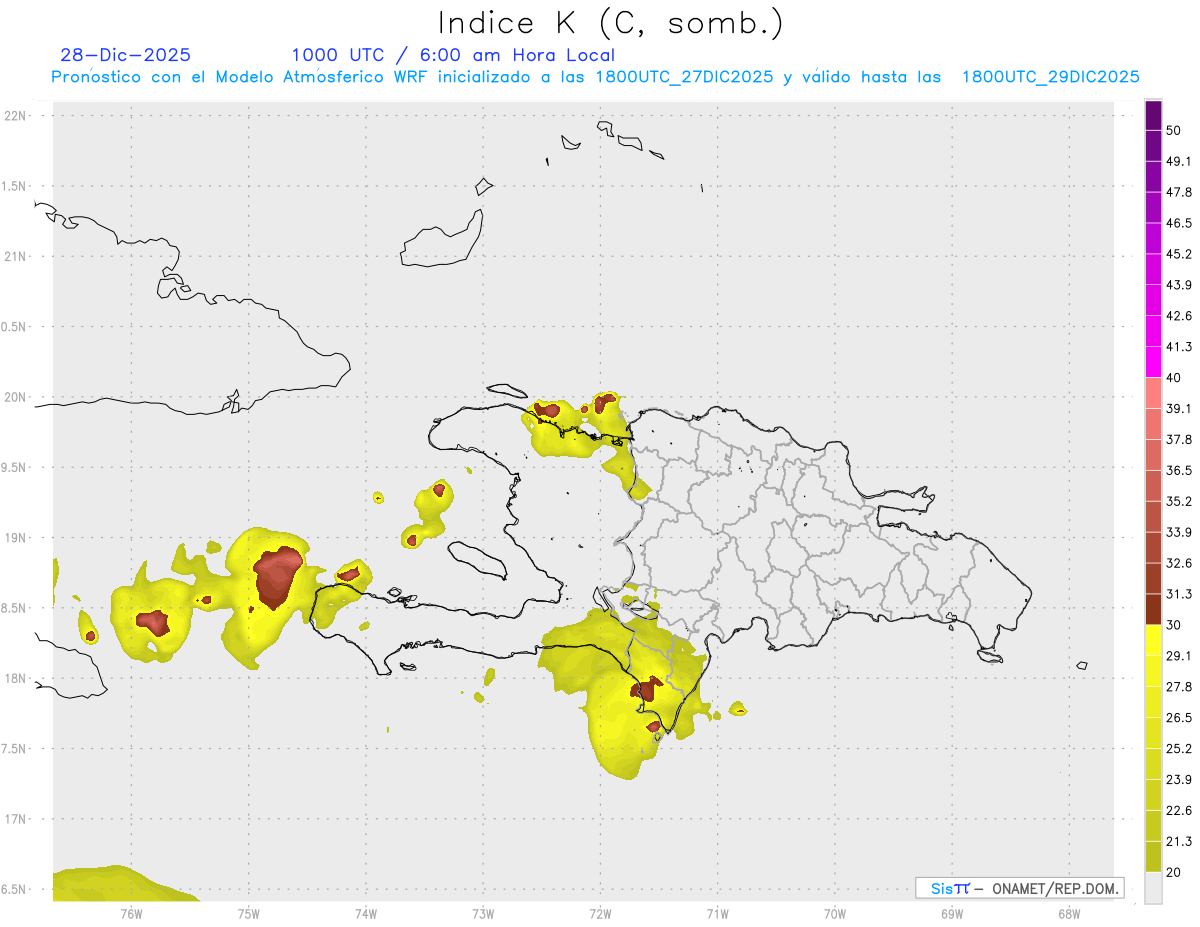Click the 68W longitude label
The image size is (1200, 927).
tap(1069, 912)
